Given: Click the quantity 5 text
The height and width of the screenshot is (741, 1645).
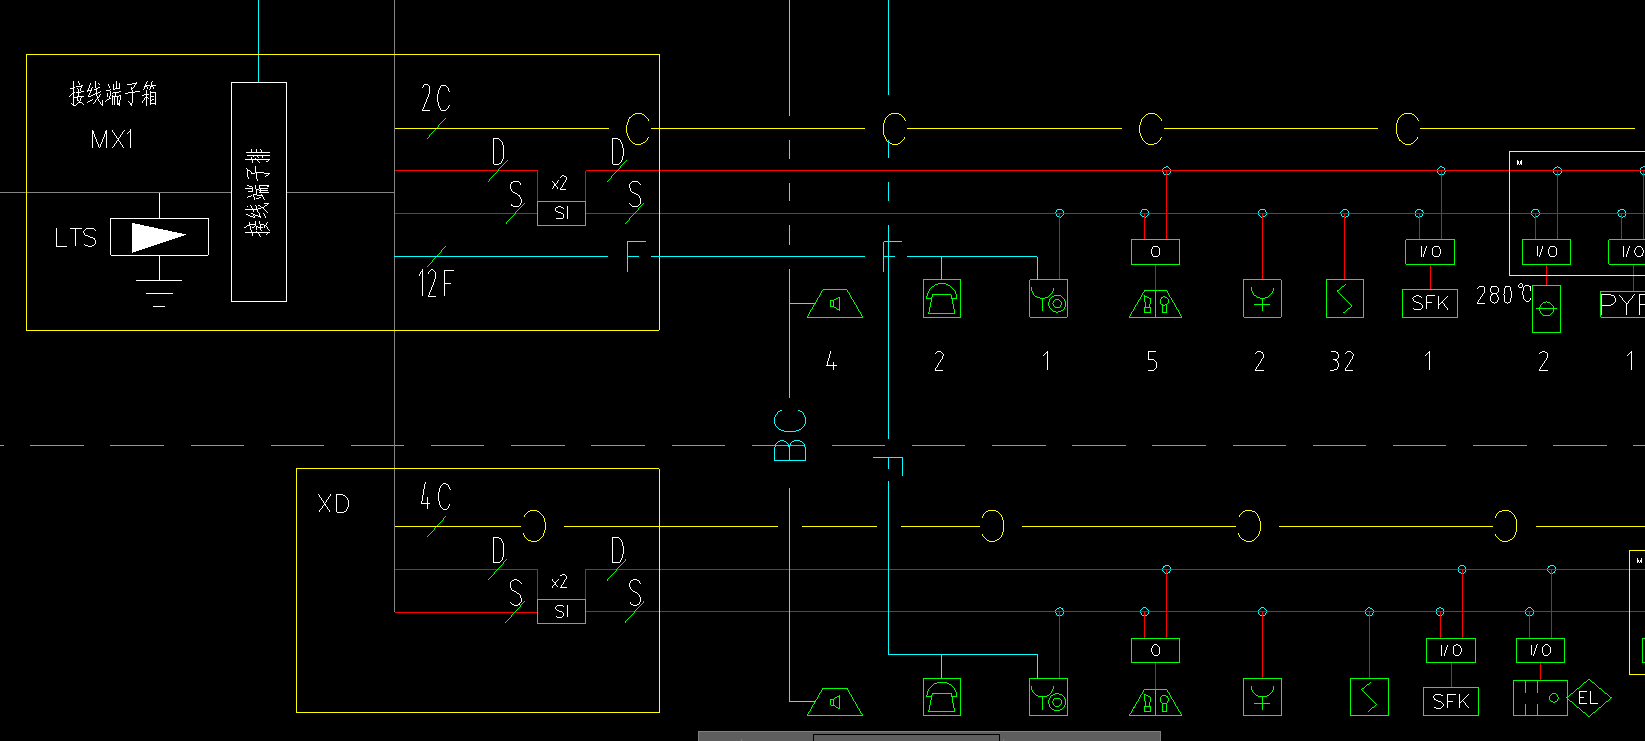Looking at the screenshot, I should 1152,361.
